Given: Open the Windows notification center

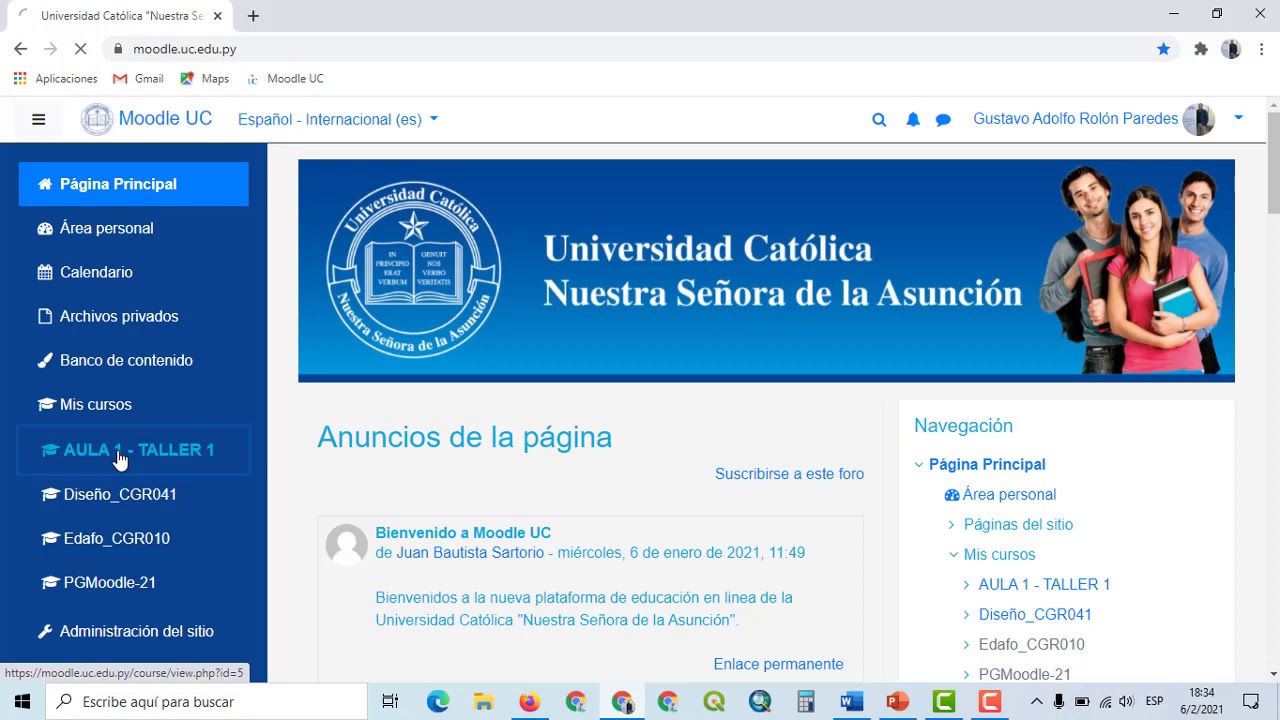Looking at the screenshot, I should click(1251, 702).
